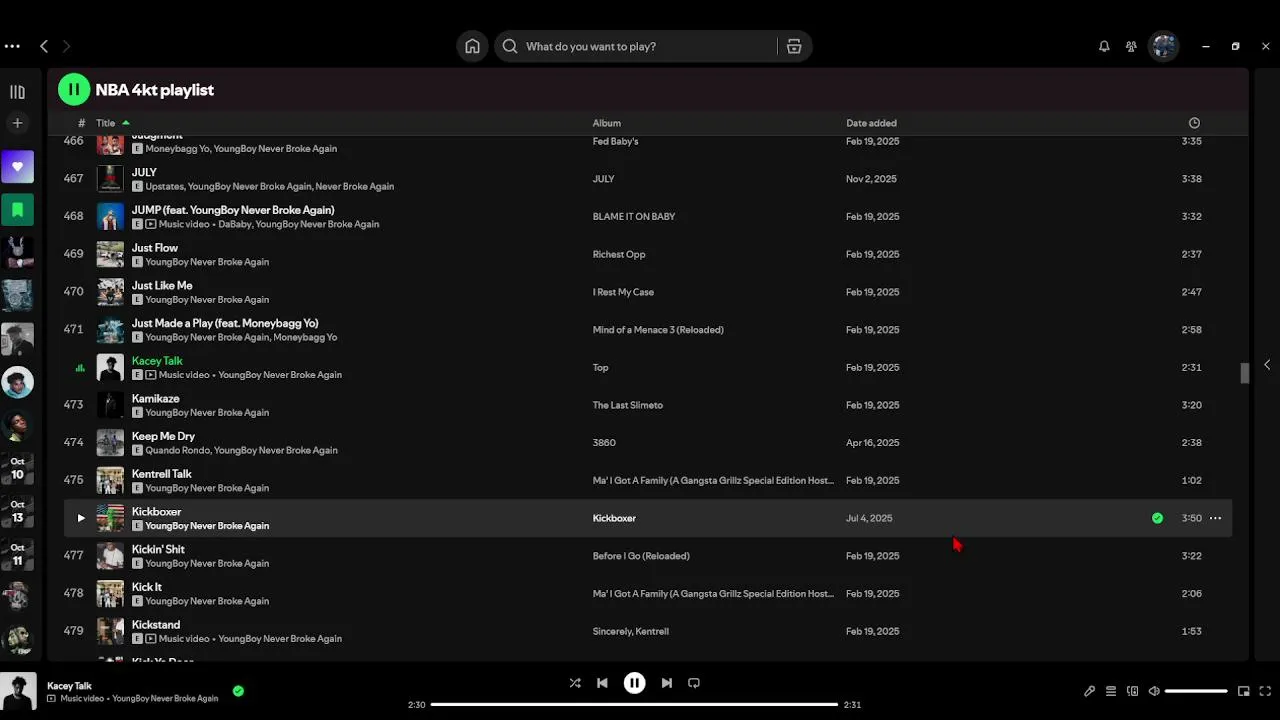Sort by the # column header
1280x720 pixels.
(x=82, y=123)
